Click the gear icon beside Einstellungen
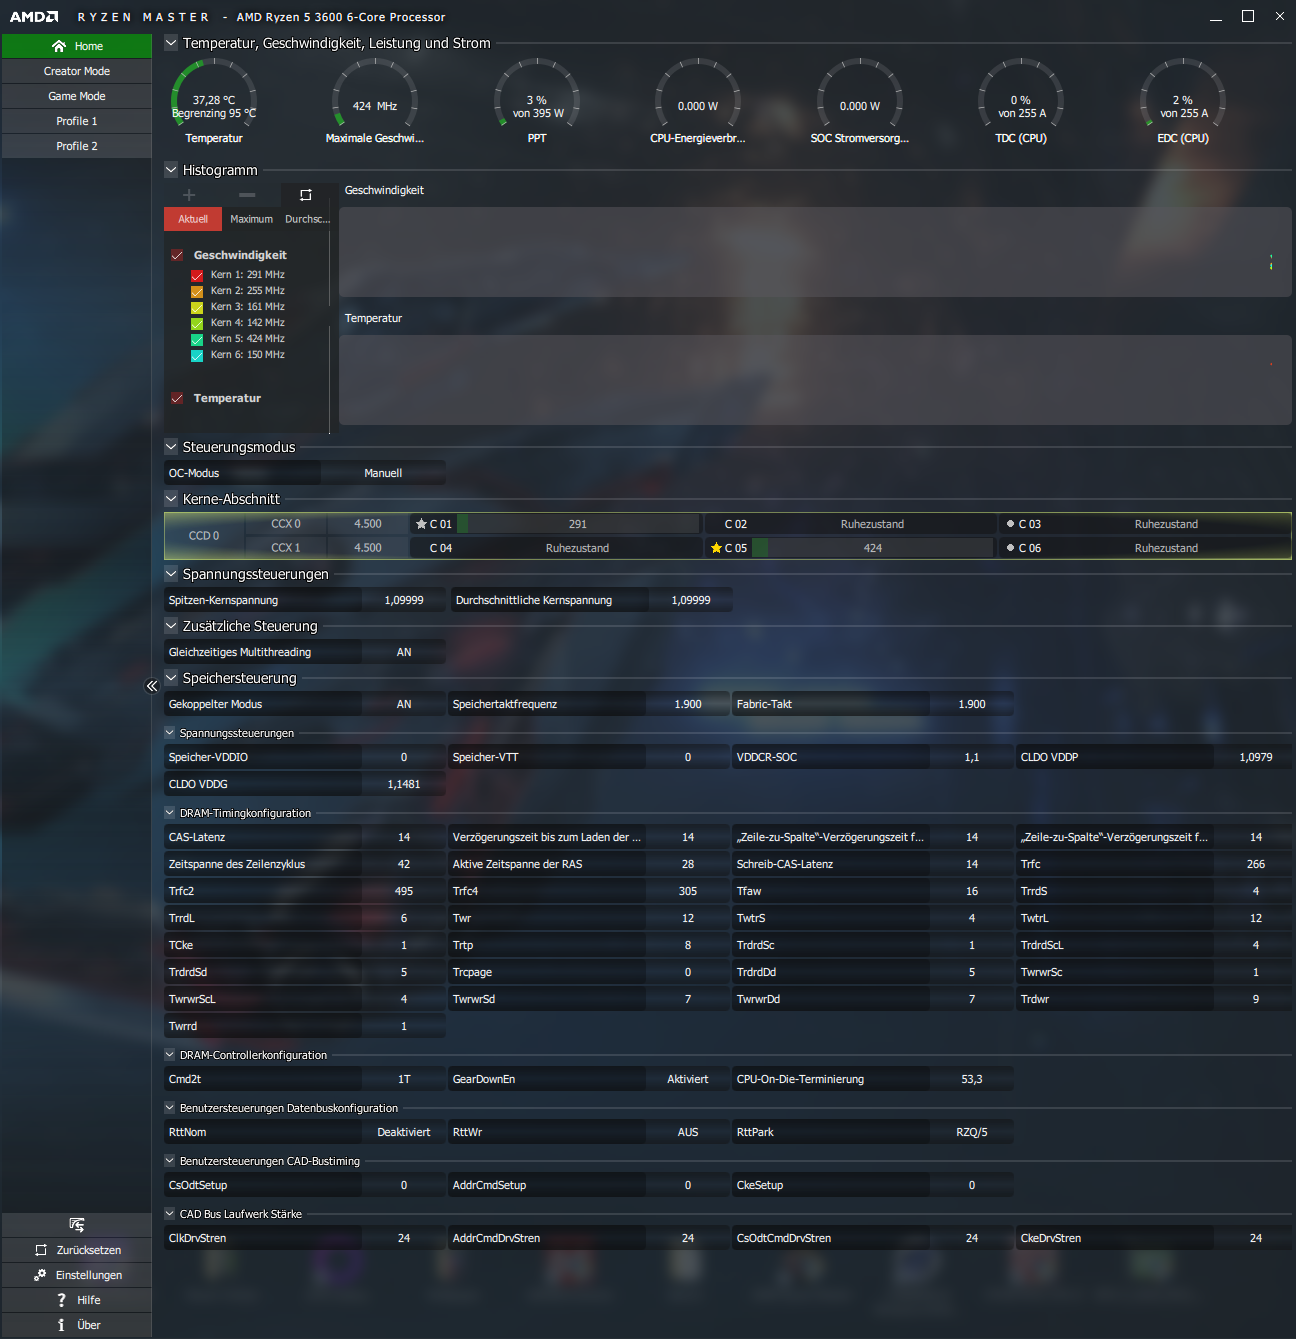Screen dimensions: 1296x1339 (x=40, y=1275)
